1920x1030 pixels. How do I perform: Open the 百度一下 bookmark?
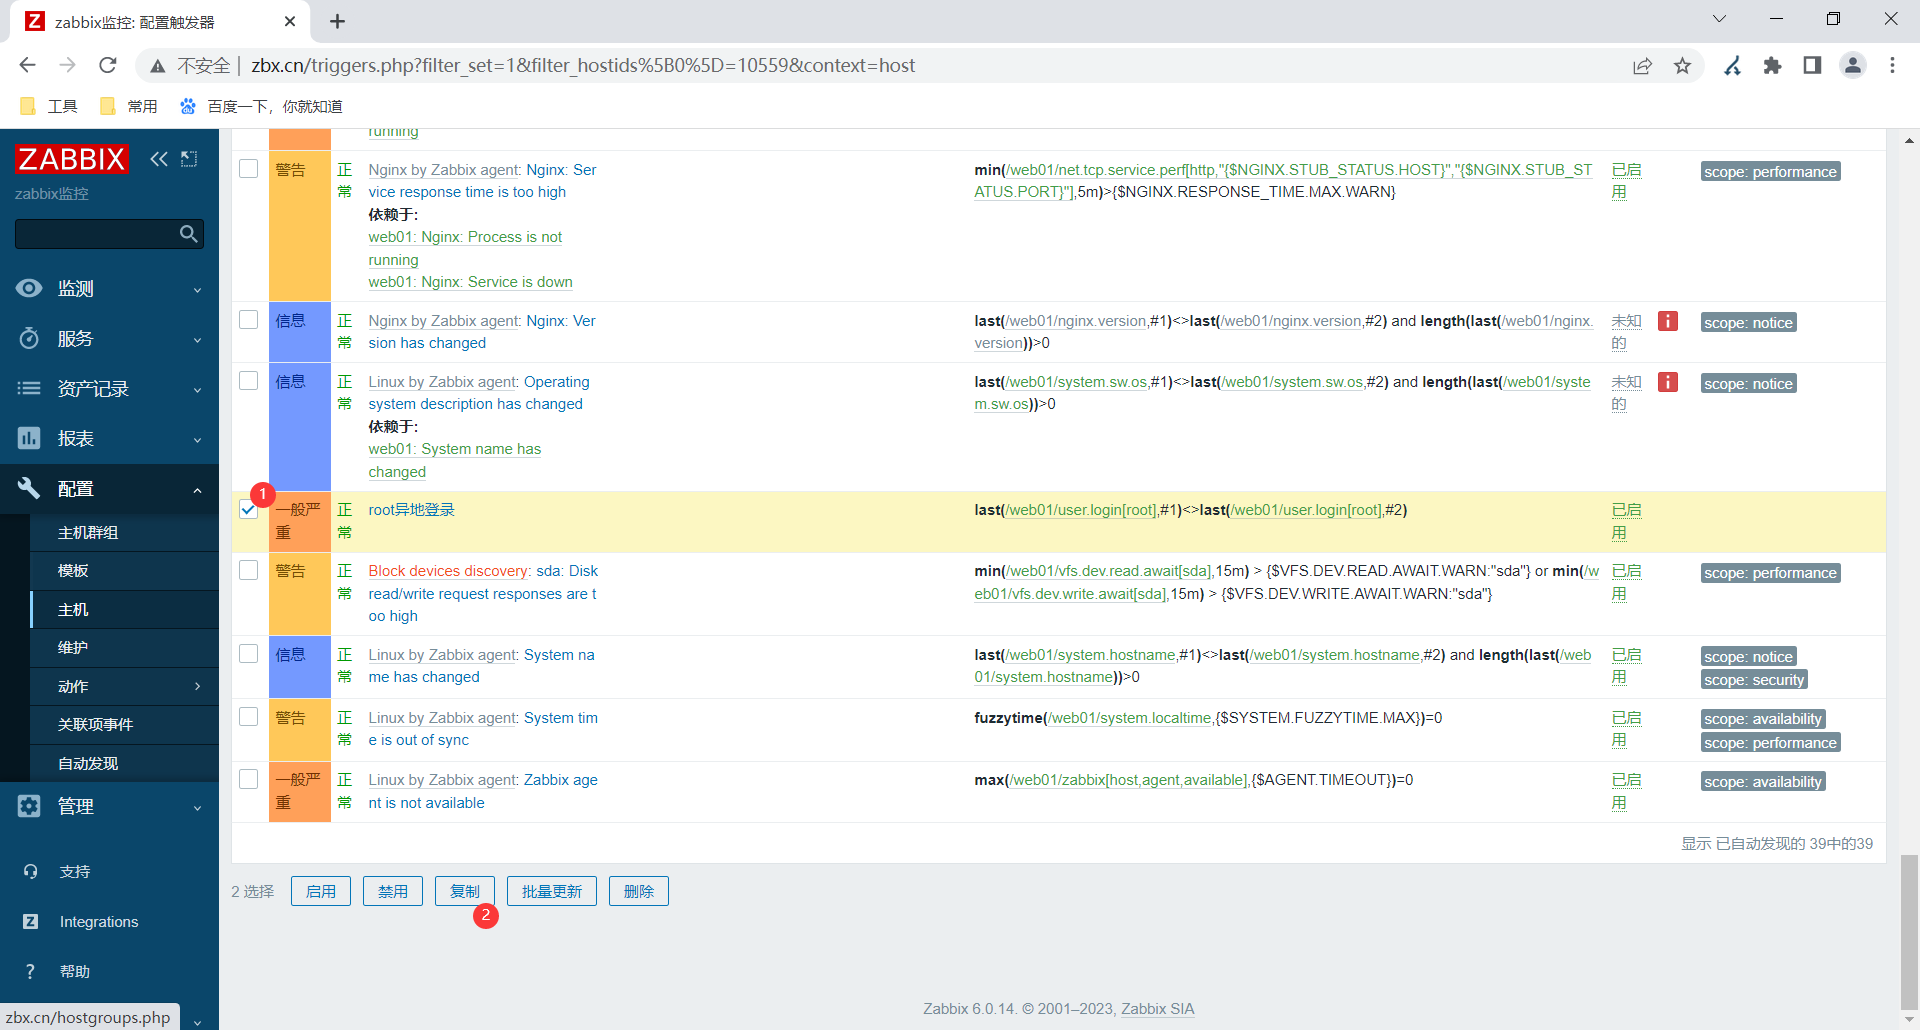[261, 107]
